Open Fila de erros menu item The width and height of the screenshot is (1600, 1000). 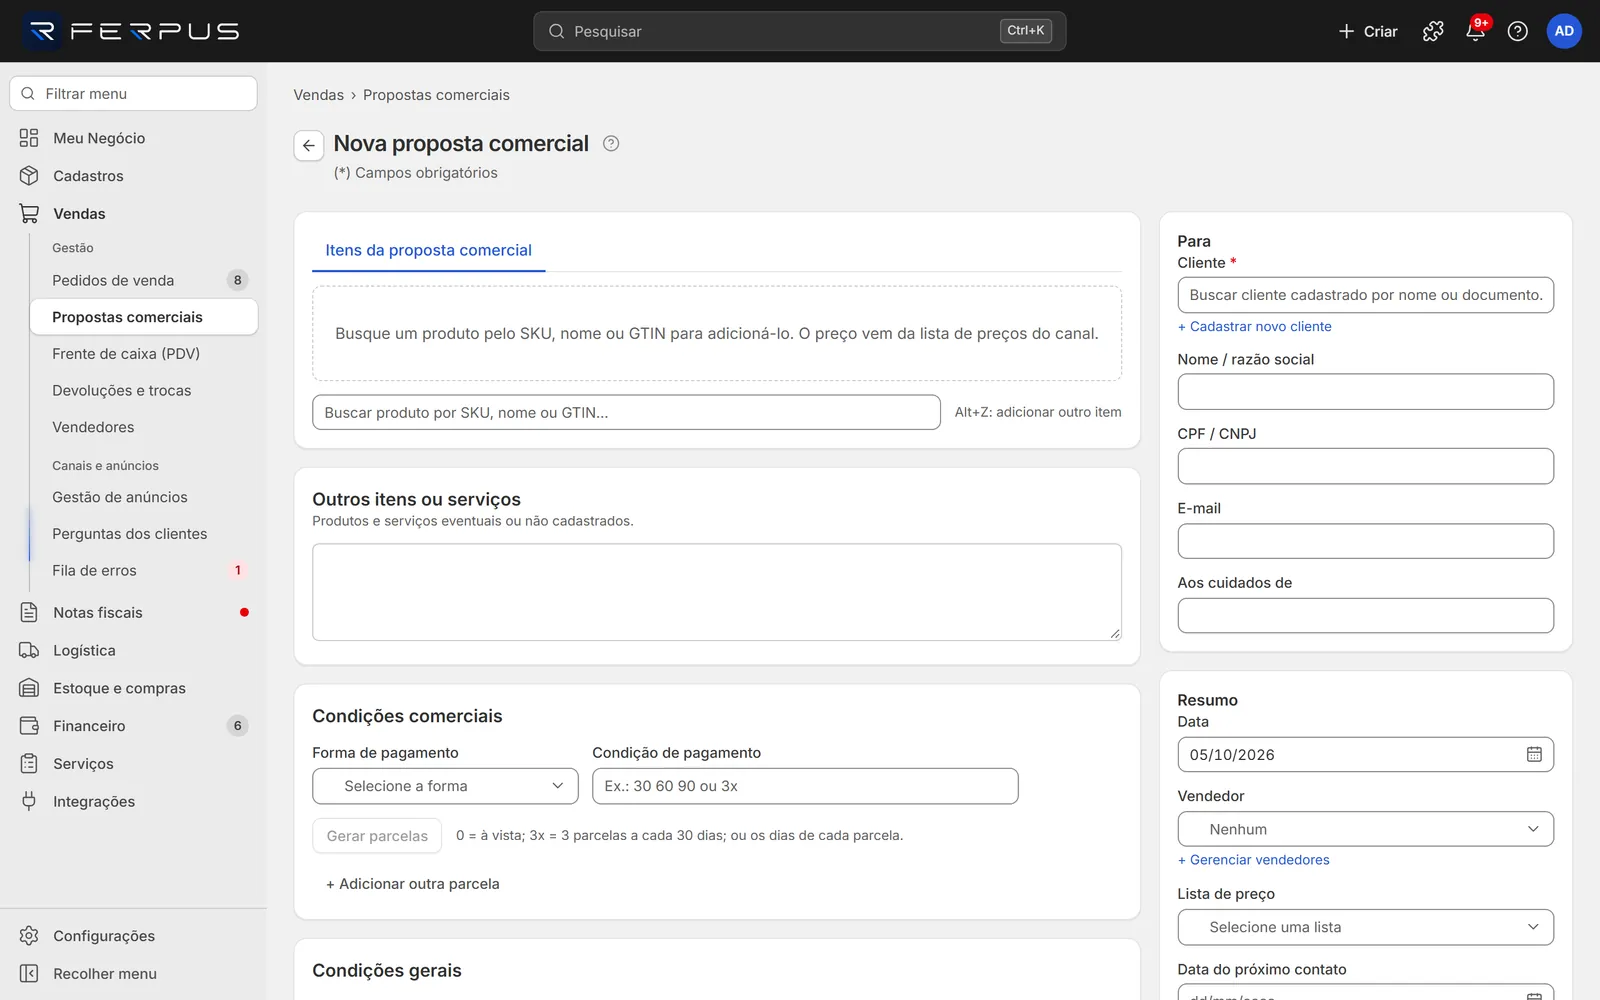pos(144,570)
